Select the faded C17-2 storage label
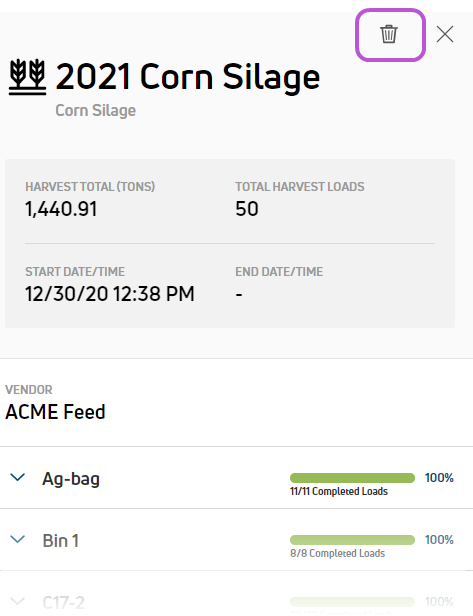 (63, 602)
